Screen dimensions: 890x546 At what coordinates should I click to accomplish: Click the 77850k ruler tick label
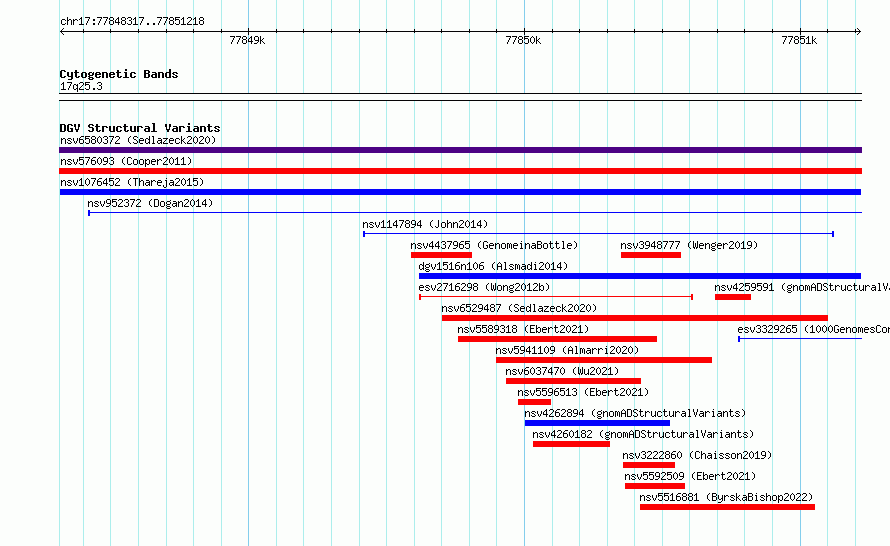[x=523, y=40]
